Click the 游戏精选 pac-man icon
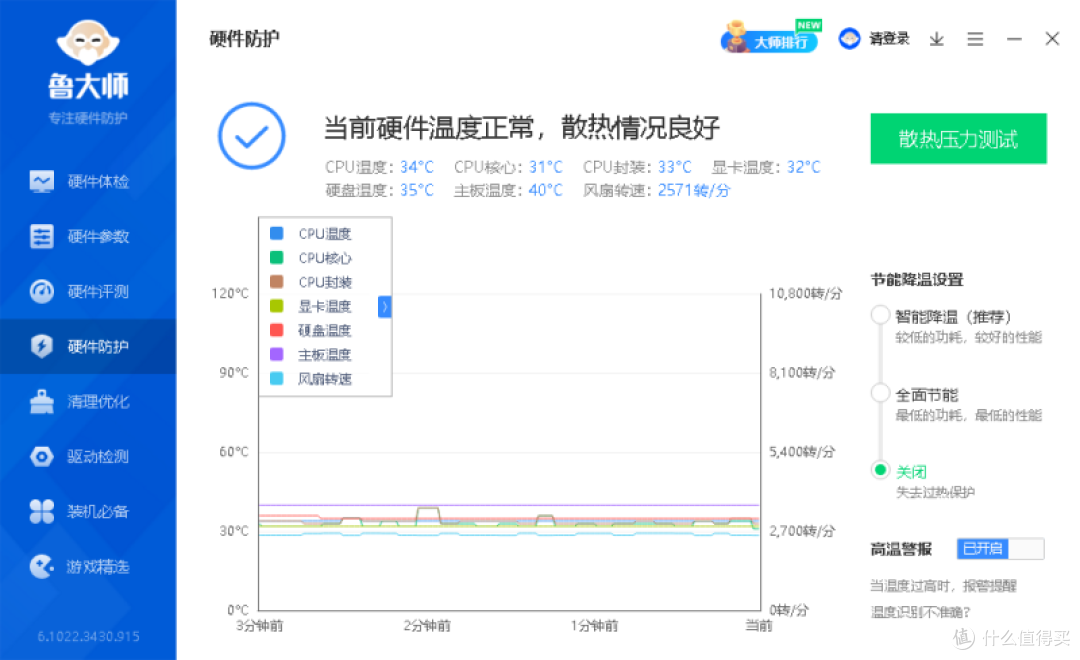1080x660 pixels. tap(42, 566)
